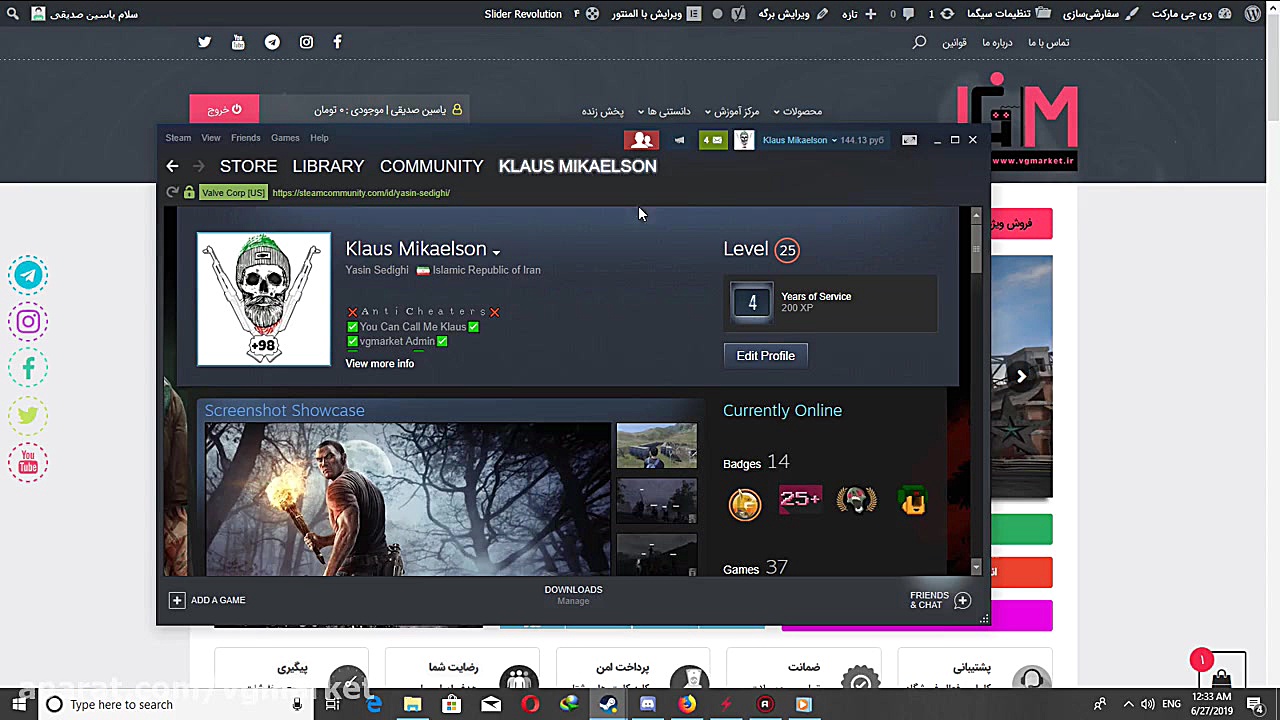Click the Edit Profile button

[766, 356]
